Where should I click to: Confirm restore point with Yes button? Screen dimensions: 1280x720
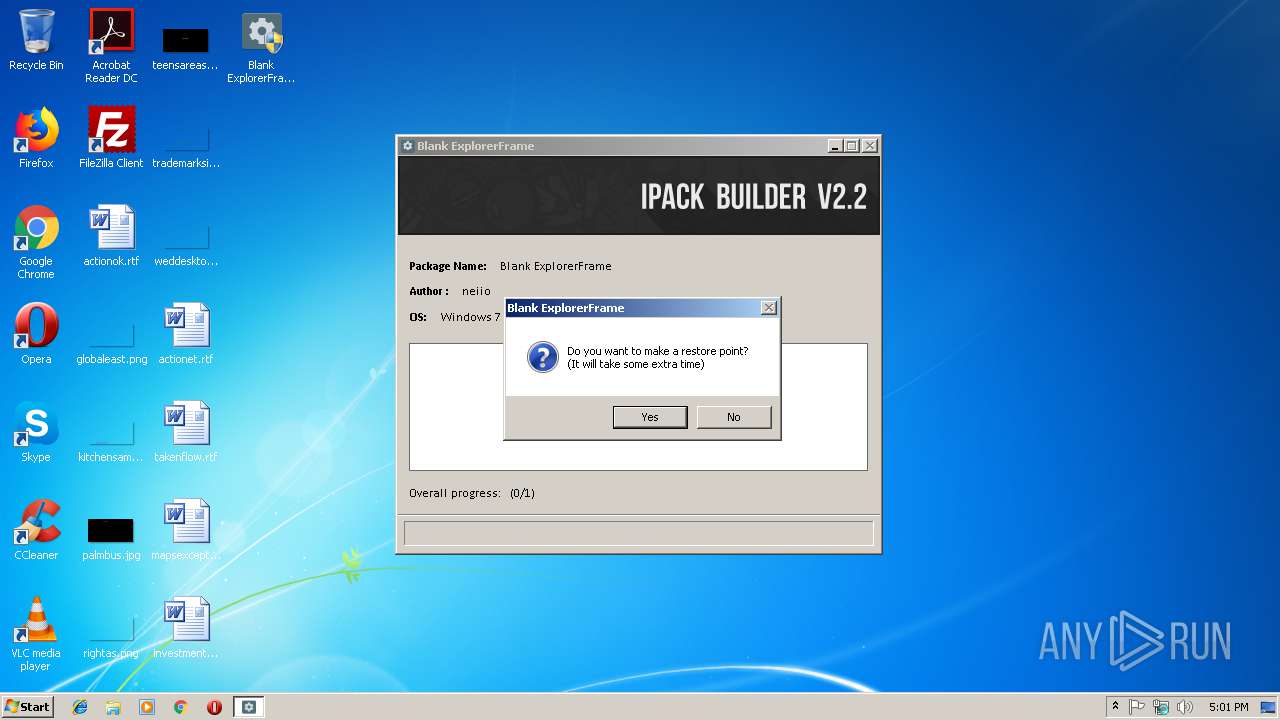click(x=650, y=417)
